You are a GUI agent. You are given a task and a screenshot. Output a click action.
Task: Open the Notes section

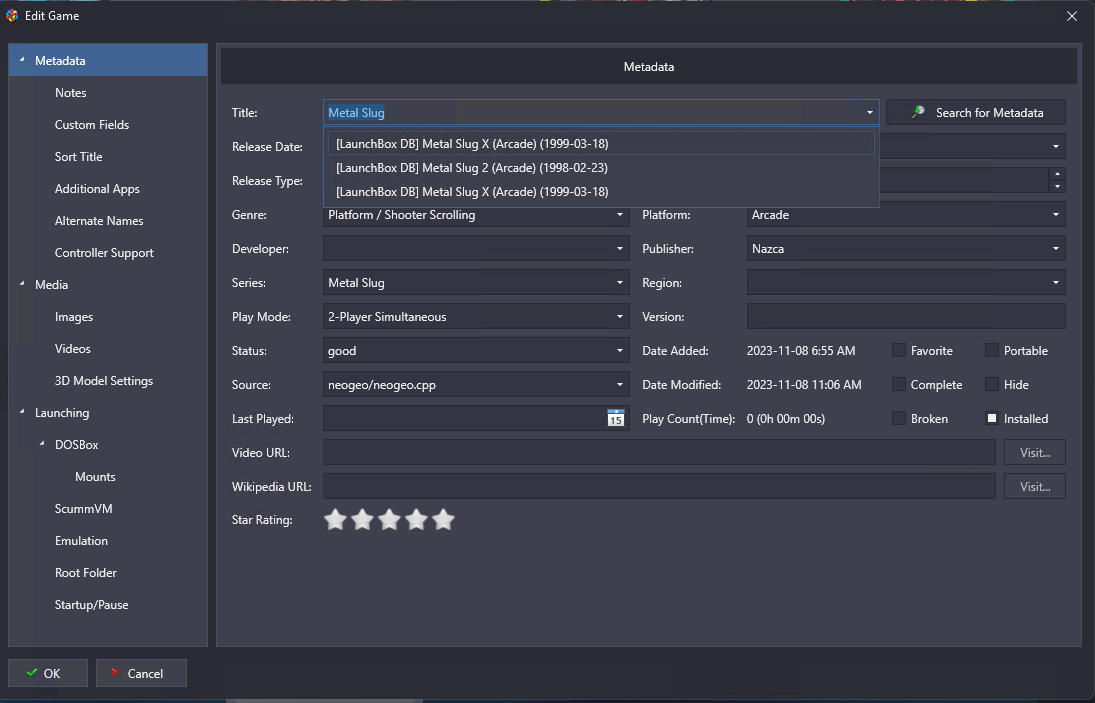pos(71,93)
